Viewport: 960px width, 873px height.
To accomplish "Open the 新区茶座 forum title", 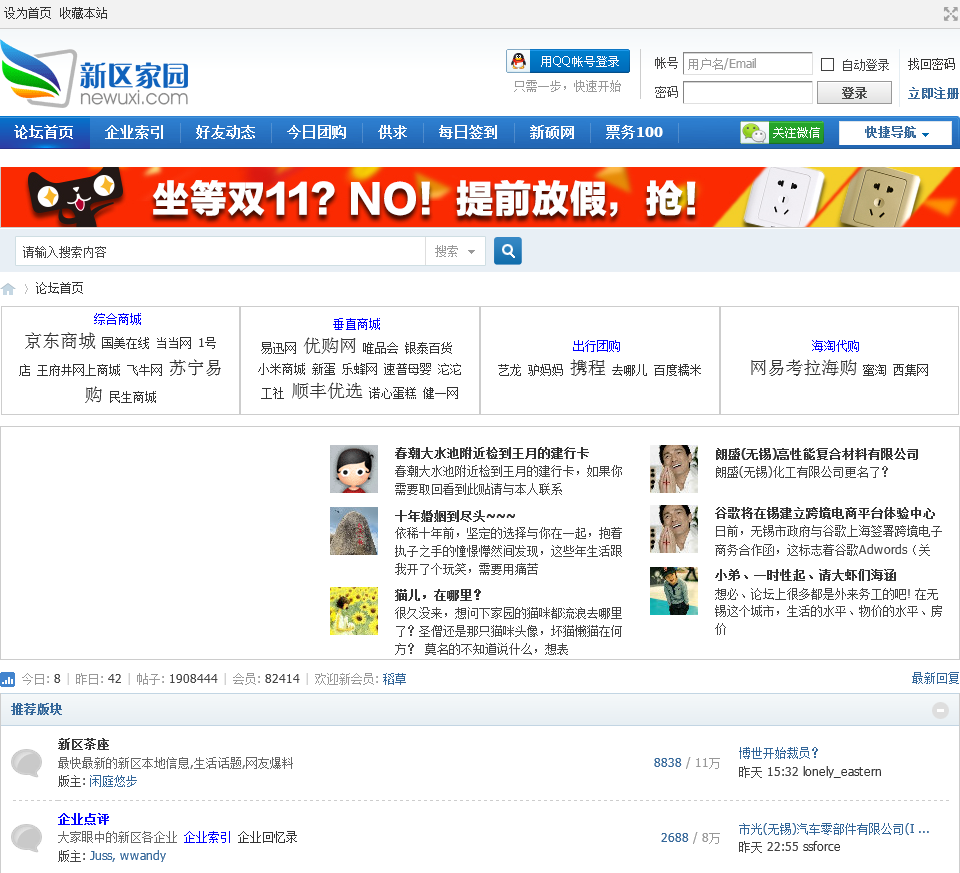I will tap(84, 744).
